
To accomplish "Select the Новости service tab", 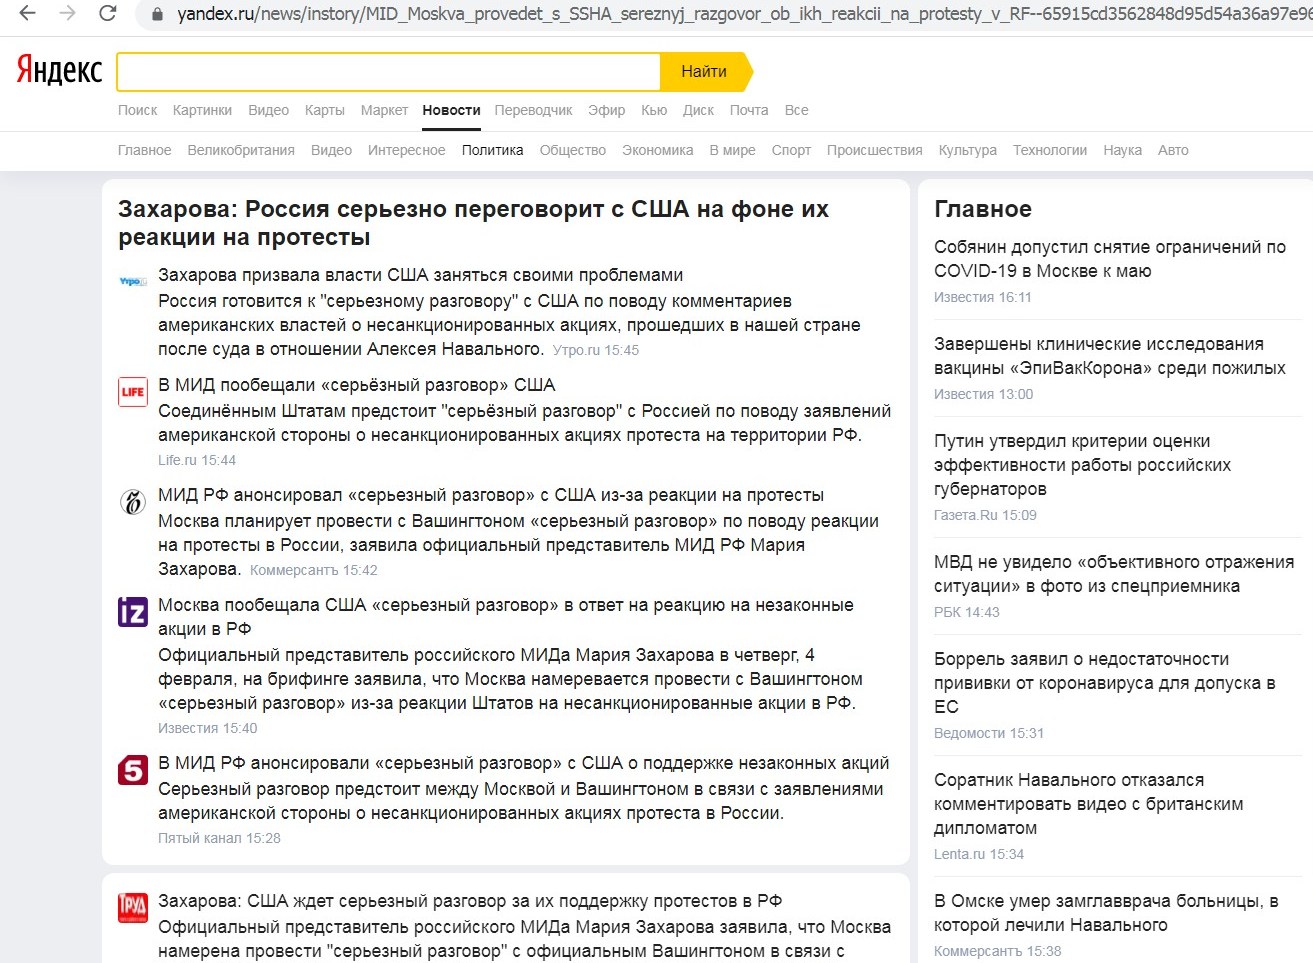I will click(451, 110).
